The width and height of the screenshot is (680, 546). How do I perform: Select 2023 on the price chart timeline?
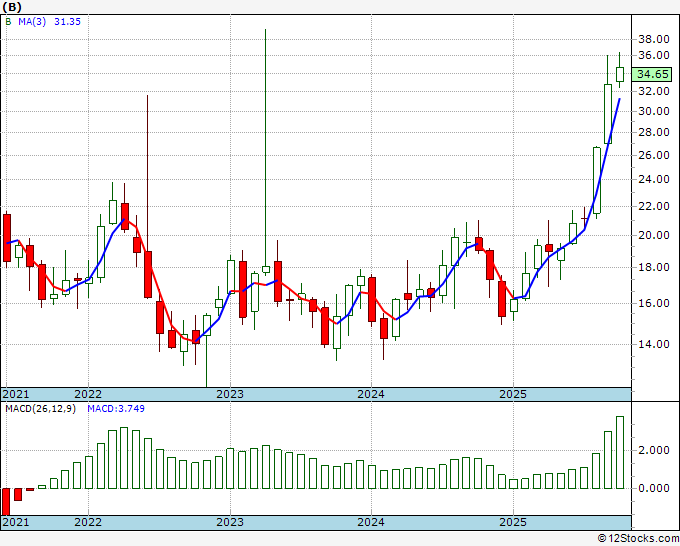[230, 394]
